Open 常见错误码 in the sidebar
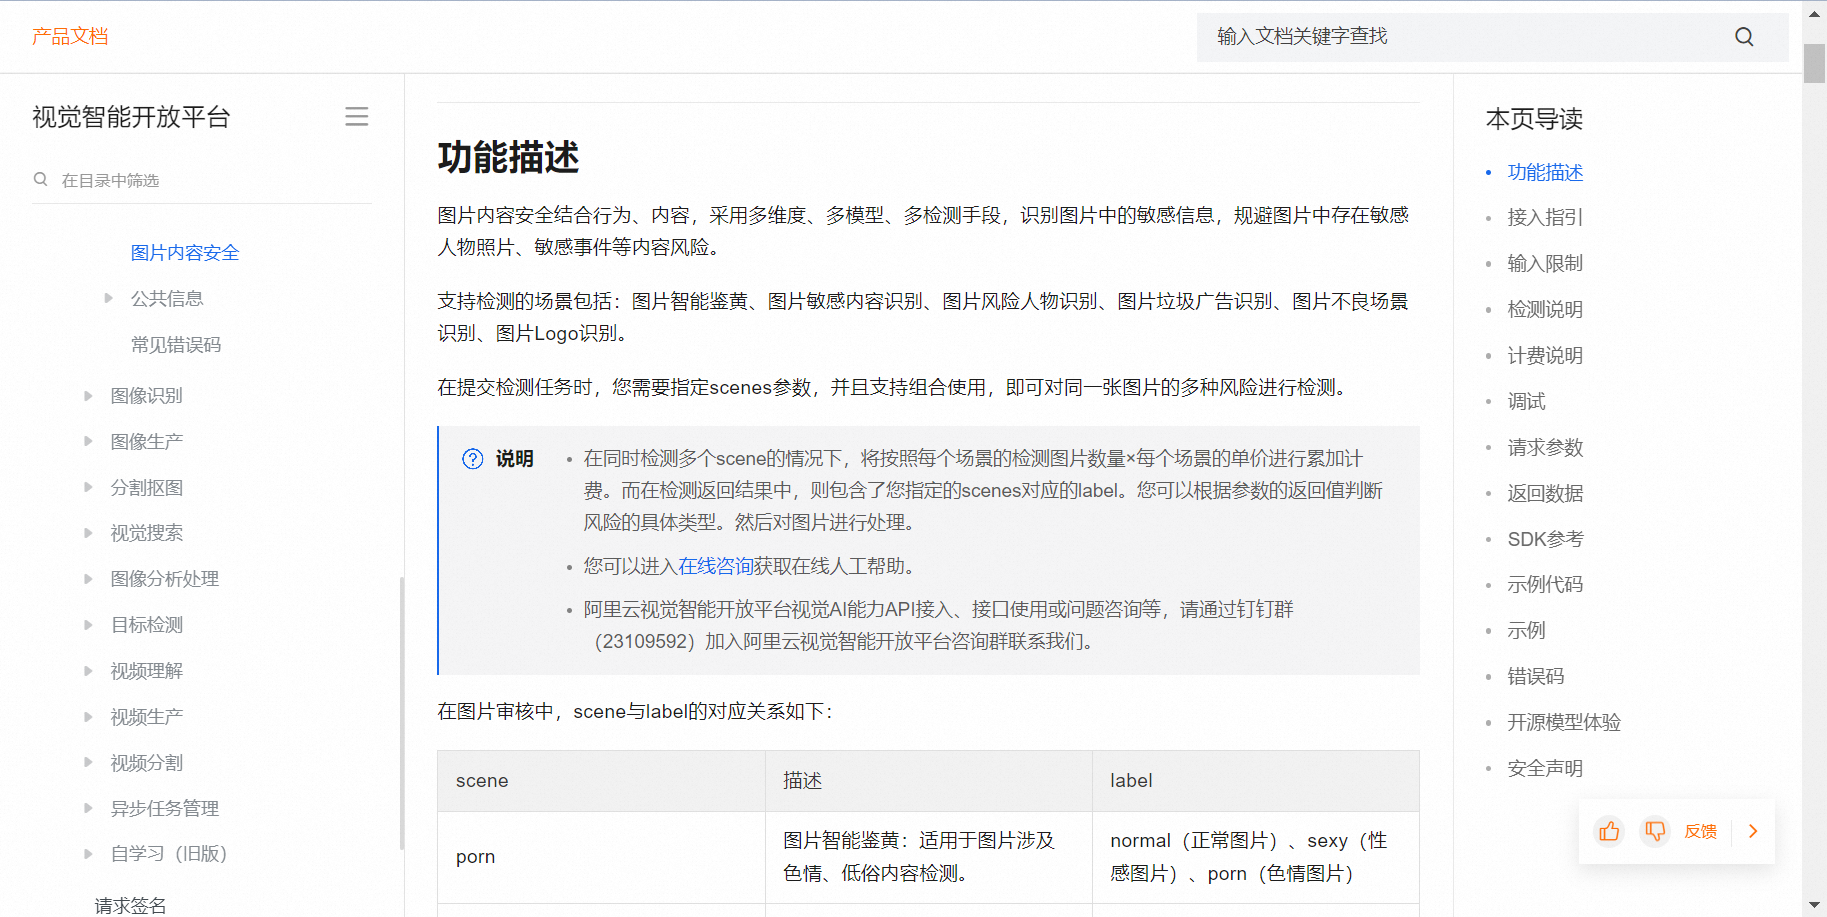This screenshot has height=917, width=1827. [x=176, y=345]
